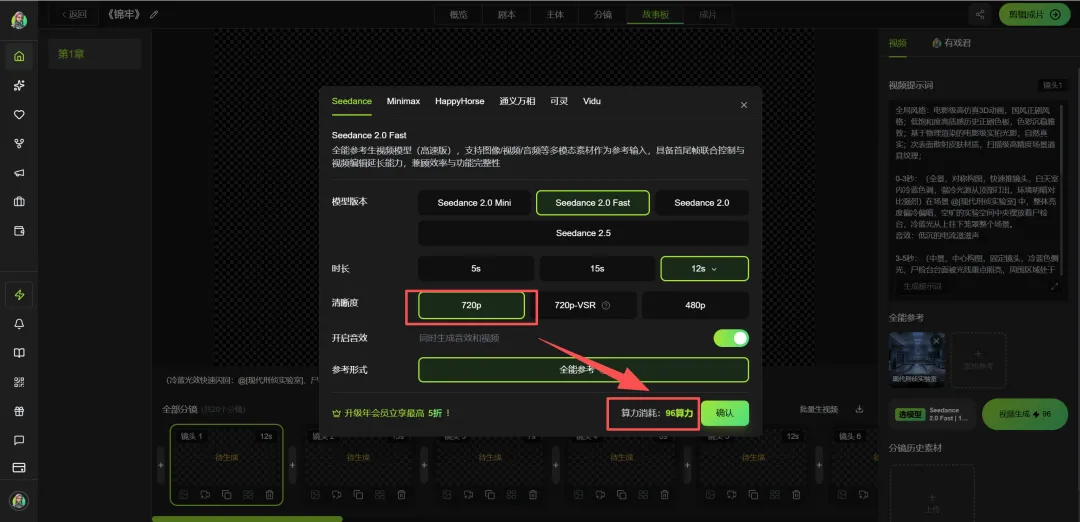This screenshot has height=522, width=1080.
Task: Click the copy icon on 镜头 1 card
Action: pyautogui.click(x=227, y=494)
